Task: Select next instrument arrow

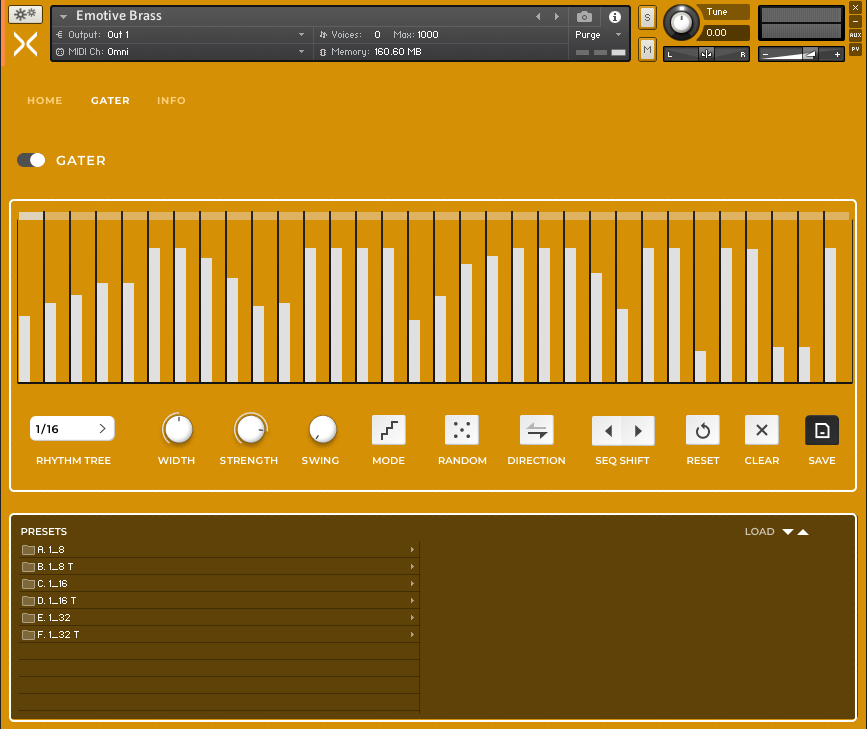Action: pyautogui.click(x=557, y=17)
